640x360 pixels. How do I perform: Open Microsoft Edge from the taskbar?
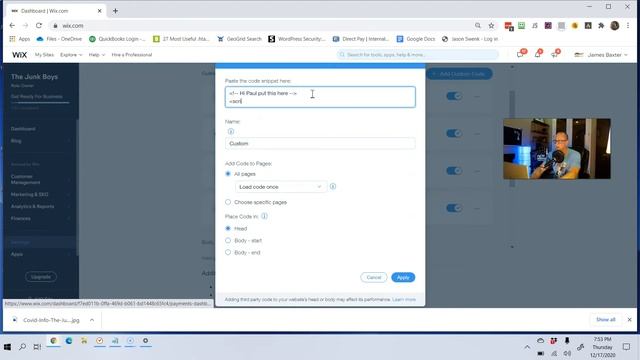click(x=69, y=341)
